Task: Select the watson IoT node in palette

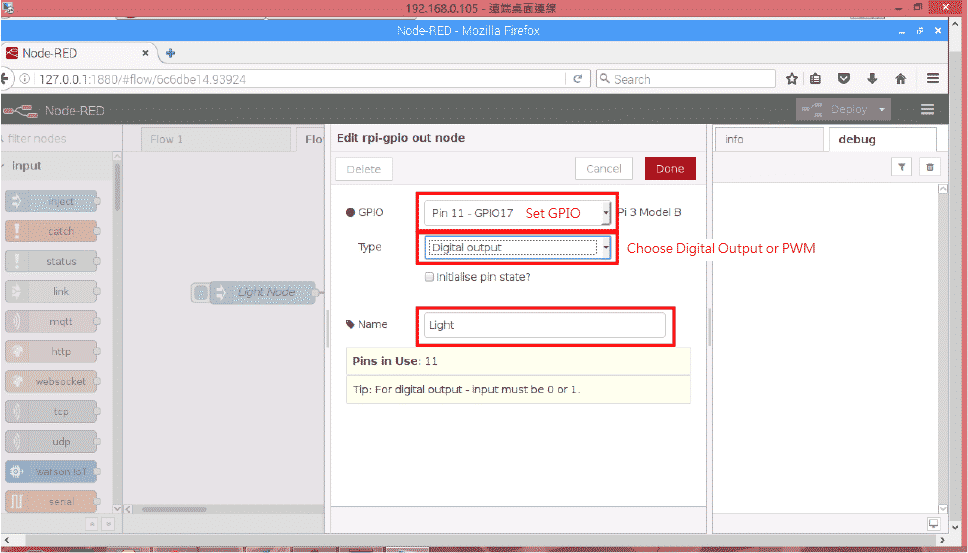Action: pyautogui.click(x=52, y=472)
